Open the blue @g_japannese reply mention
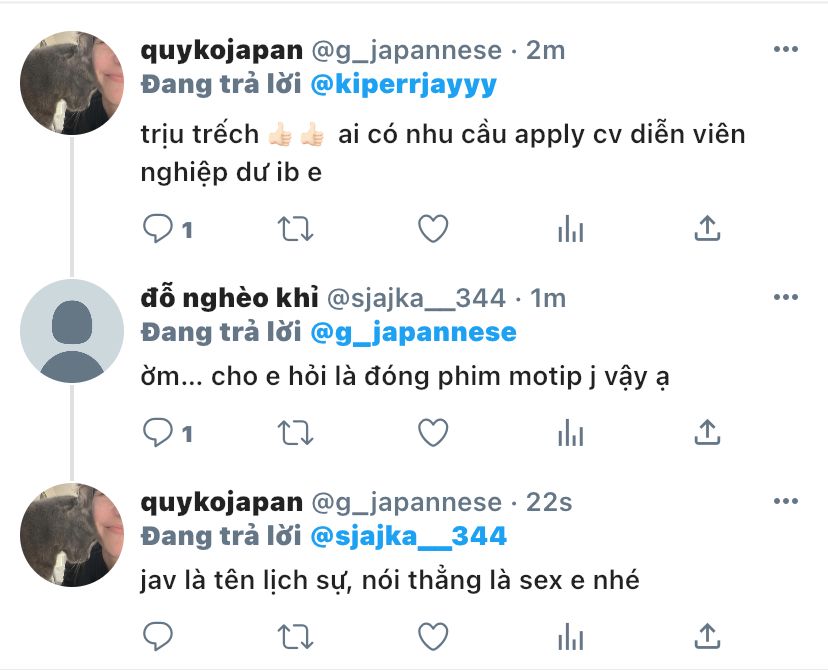This screenshot has width=828, height=670. click(x=413, y=333)
